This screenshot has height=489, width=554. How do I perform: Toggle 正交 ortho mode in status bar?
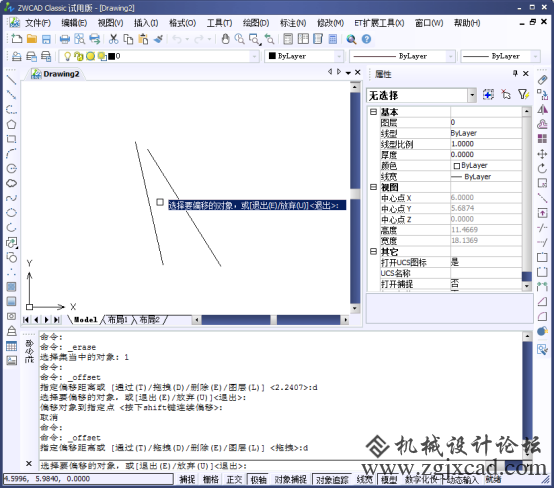234,479
